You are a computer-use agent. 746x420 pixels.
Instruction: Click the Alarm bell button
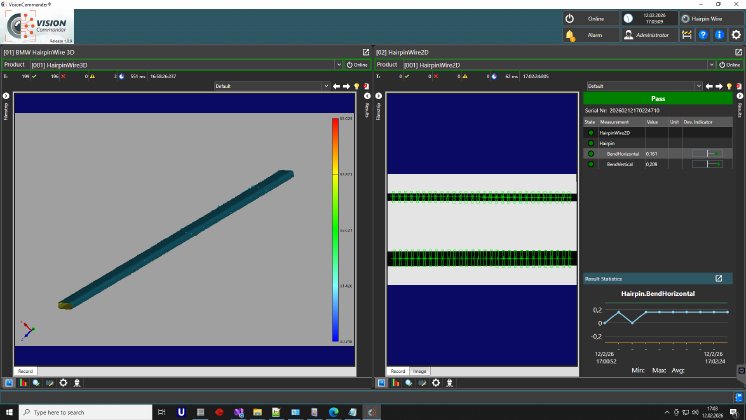(x=587, y=35)
